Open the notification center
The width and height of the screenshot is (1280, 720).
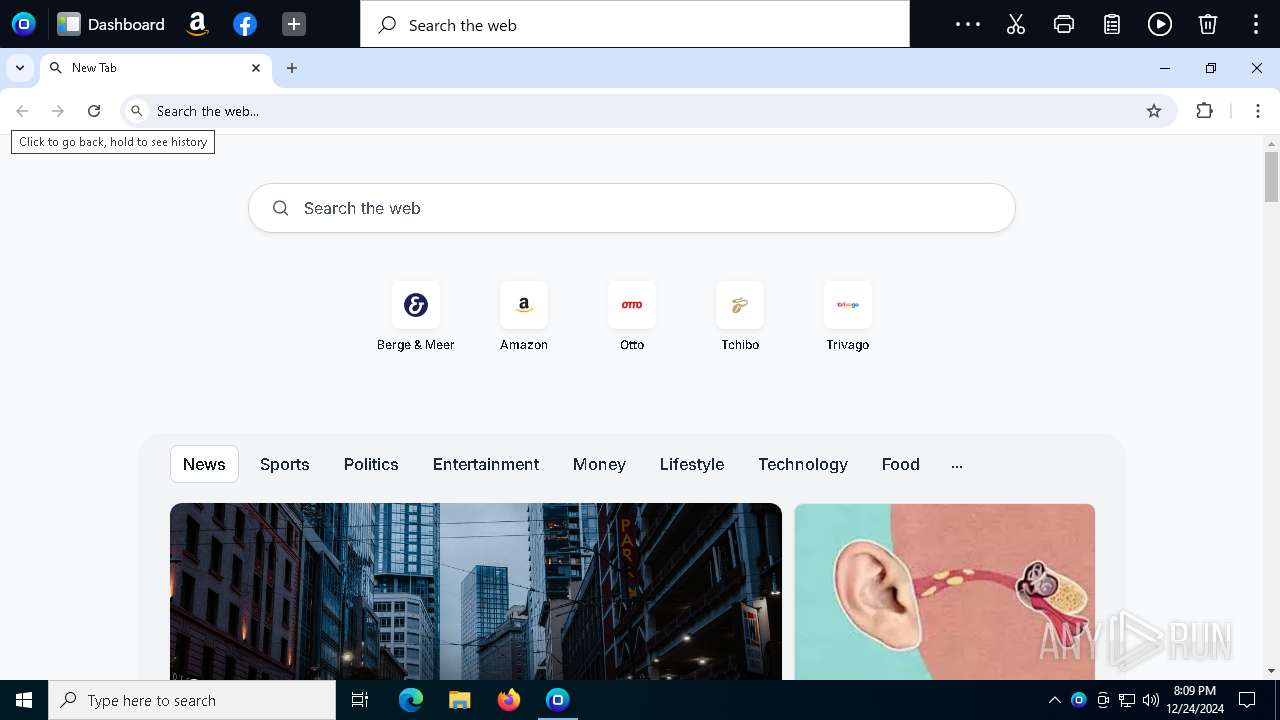(x=1247, y=700)
